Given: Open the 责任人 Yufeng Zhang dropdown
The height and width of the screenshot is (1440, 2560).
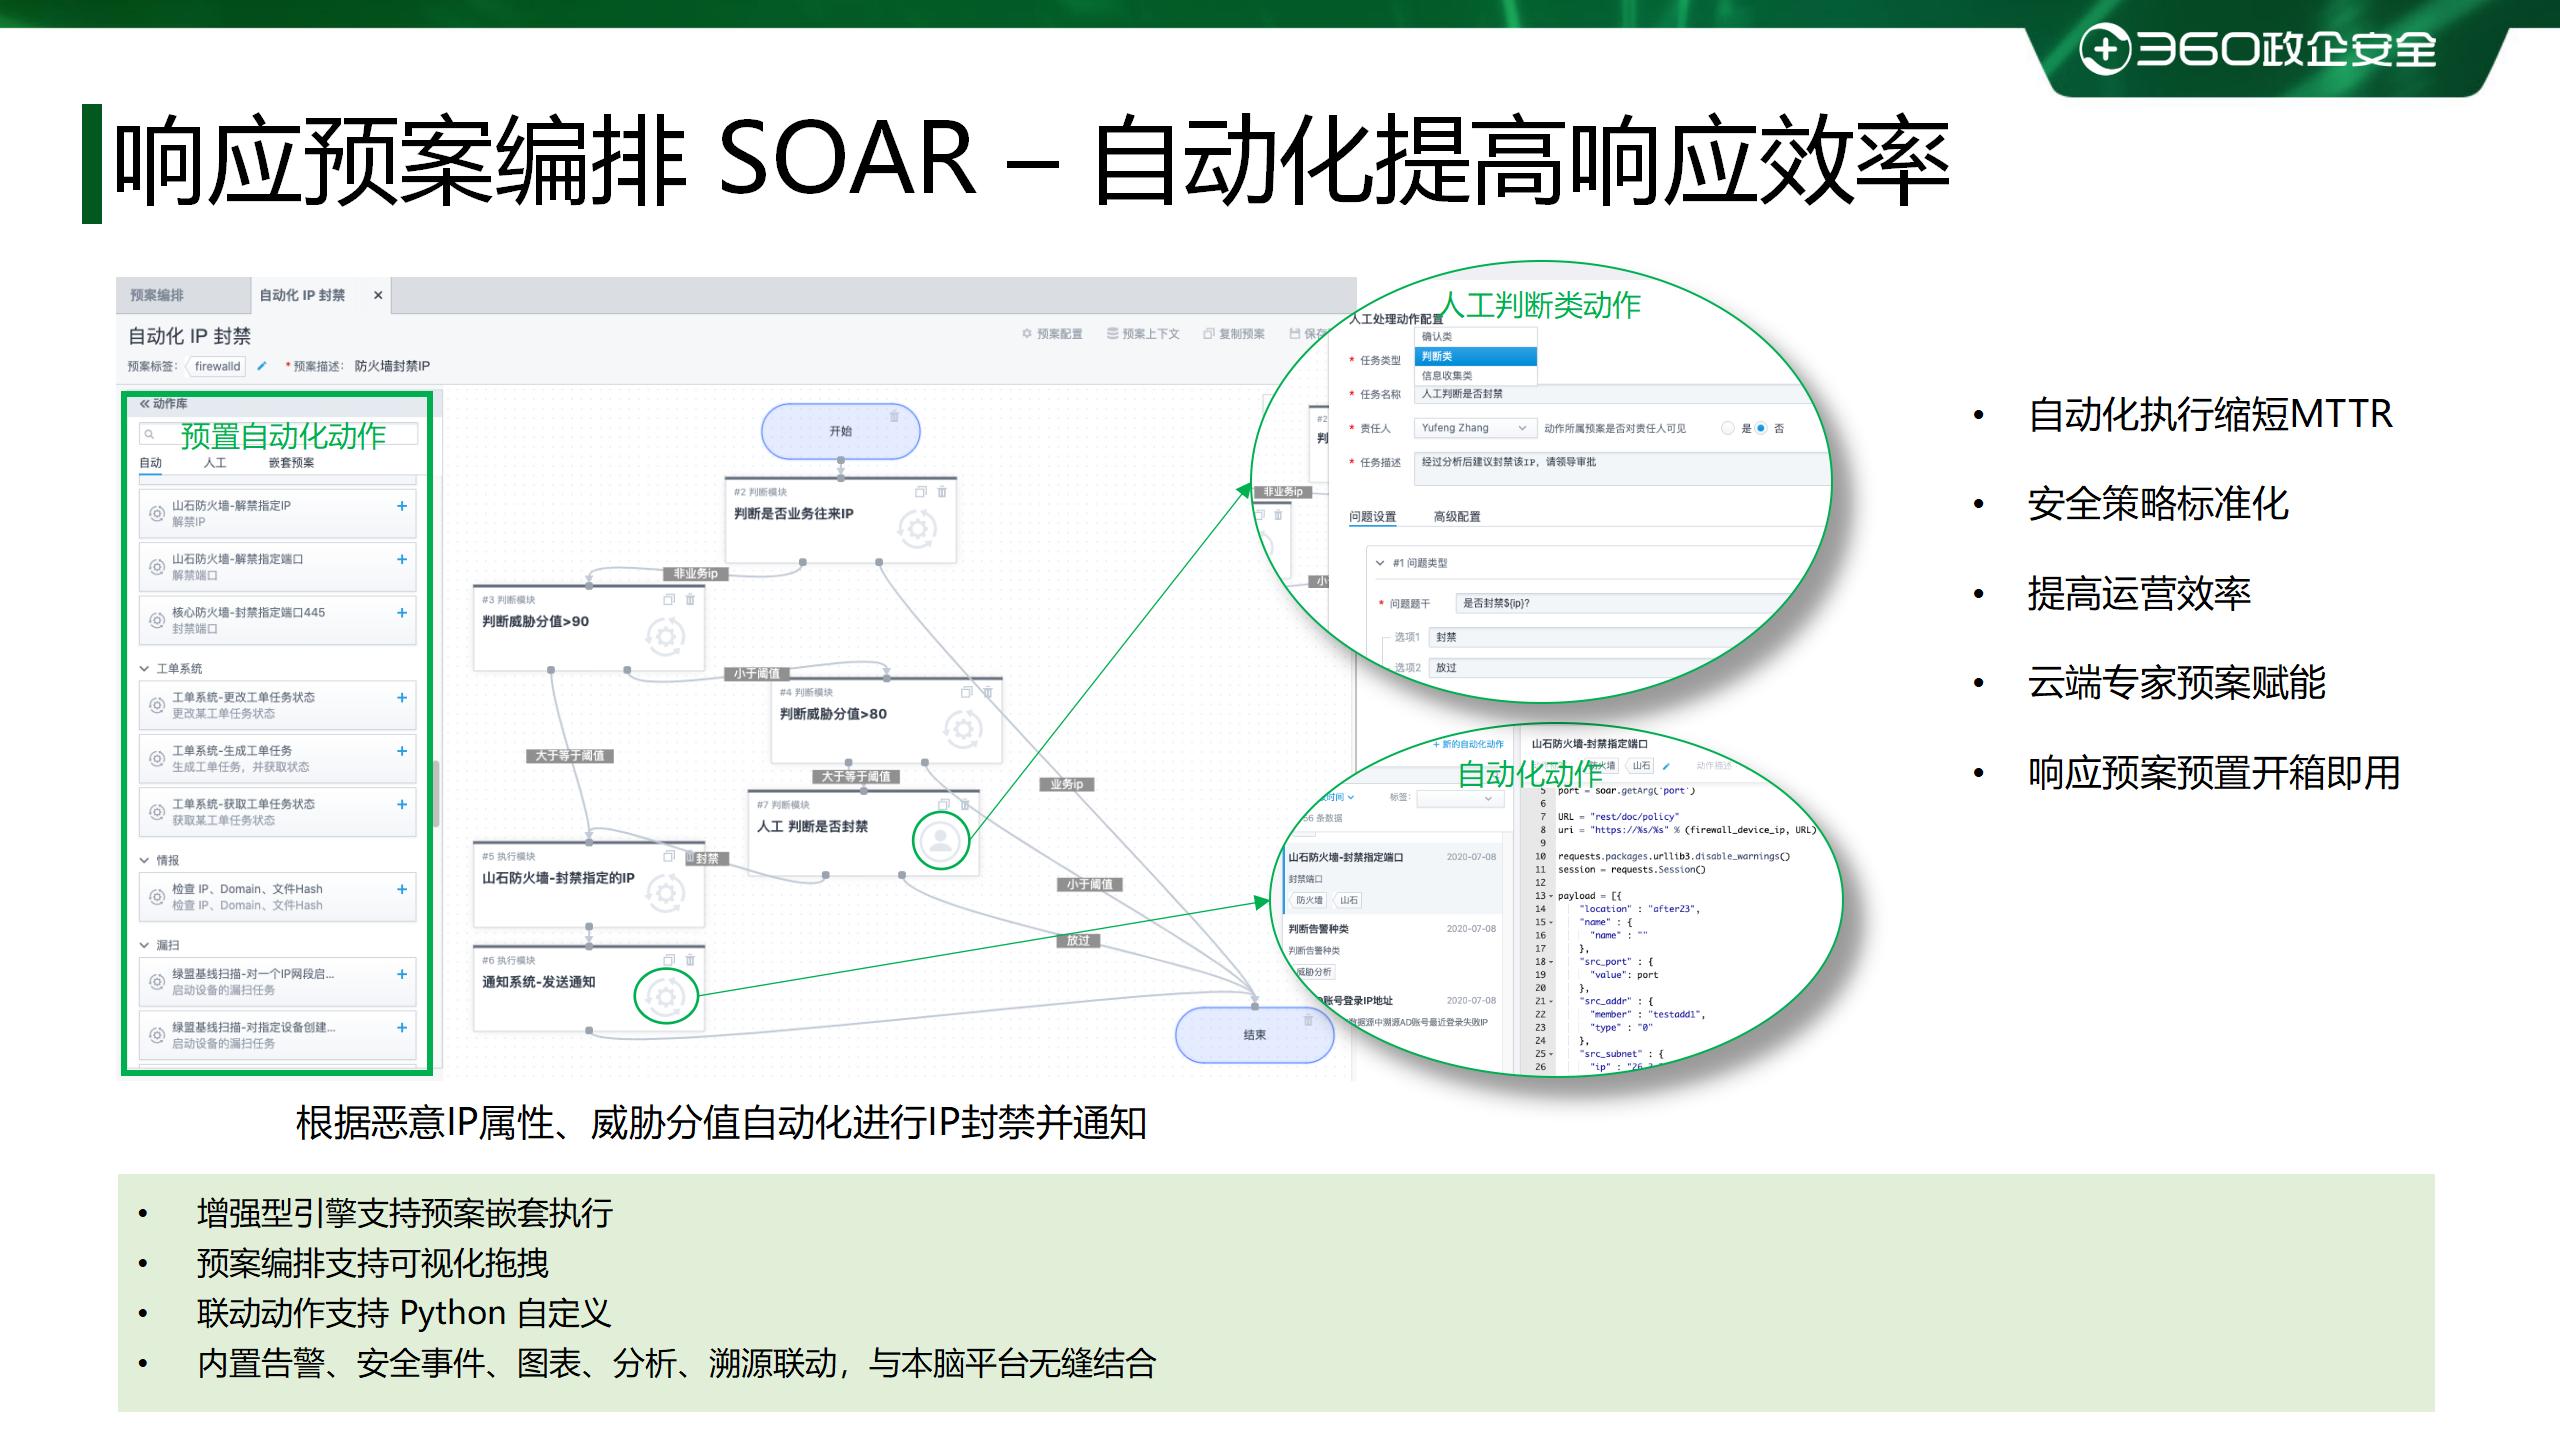Looking at the screenshot, I should [1474, 428].
